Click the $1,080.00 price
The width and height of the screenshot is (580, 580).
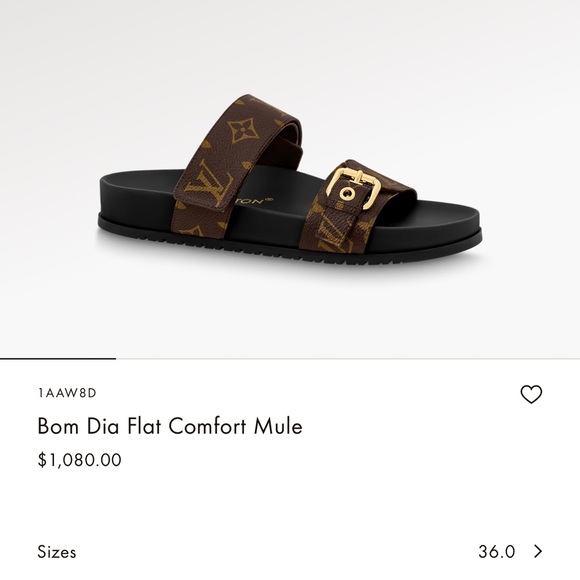pyautogui.click(x=80, y=460)
